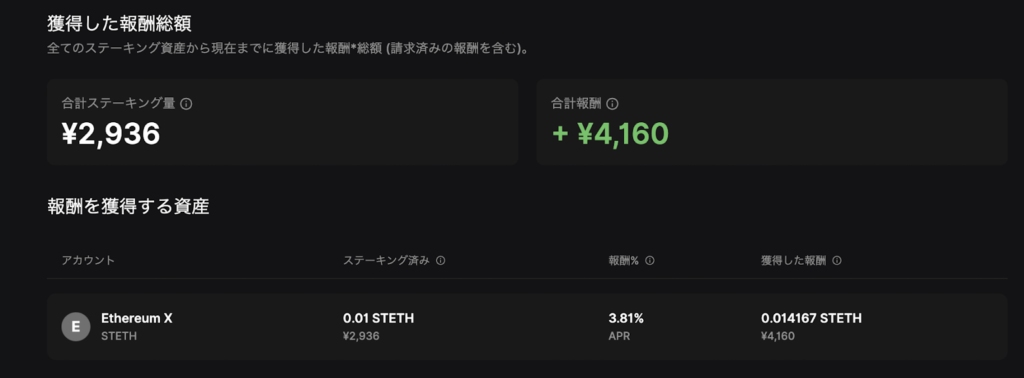Click the green + ¥4,160 total rewards figure

pos(610,134)
